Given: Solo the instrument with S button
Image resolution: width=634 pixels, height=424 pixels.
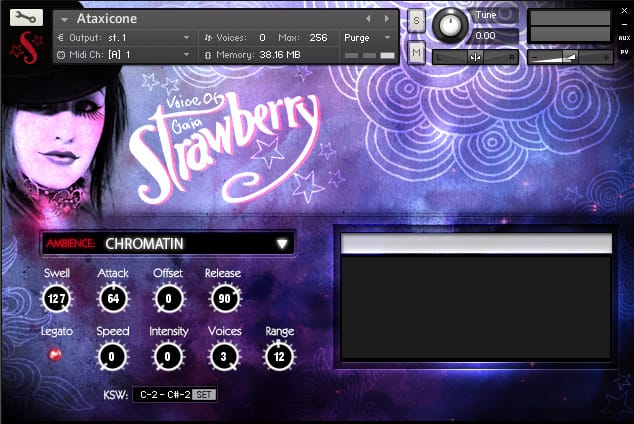Looking at the screenshot, I should 416,21.
